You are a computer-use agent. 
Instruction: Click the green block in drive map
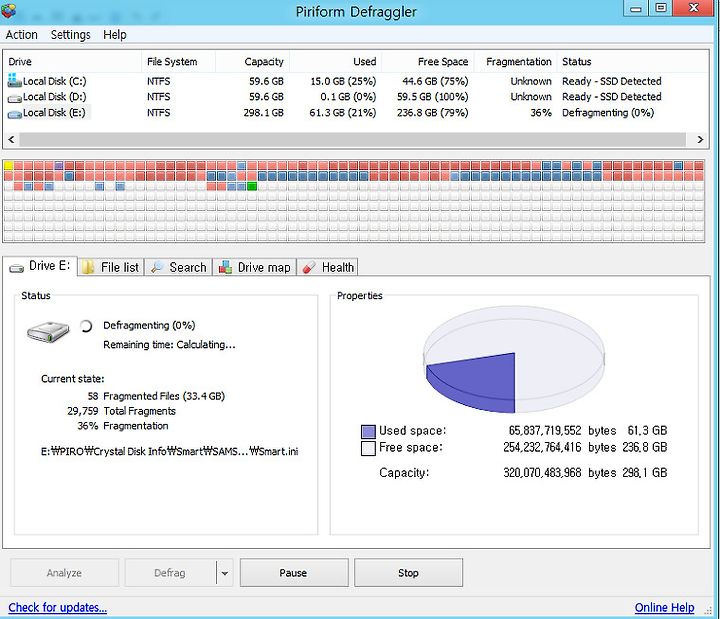coord(252,186)
